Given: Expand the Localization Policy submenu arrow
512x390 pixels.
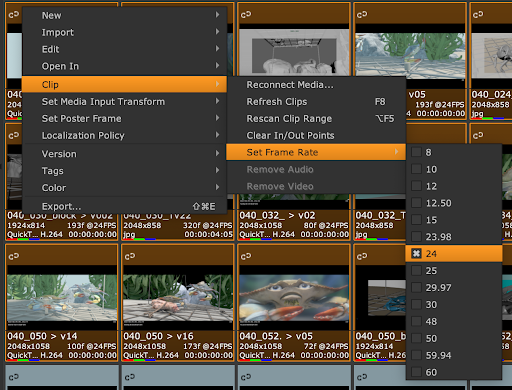Looking at the screenshot, I should coord(217,135).
